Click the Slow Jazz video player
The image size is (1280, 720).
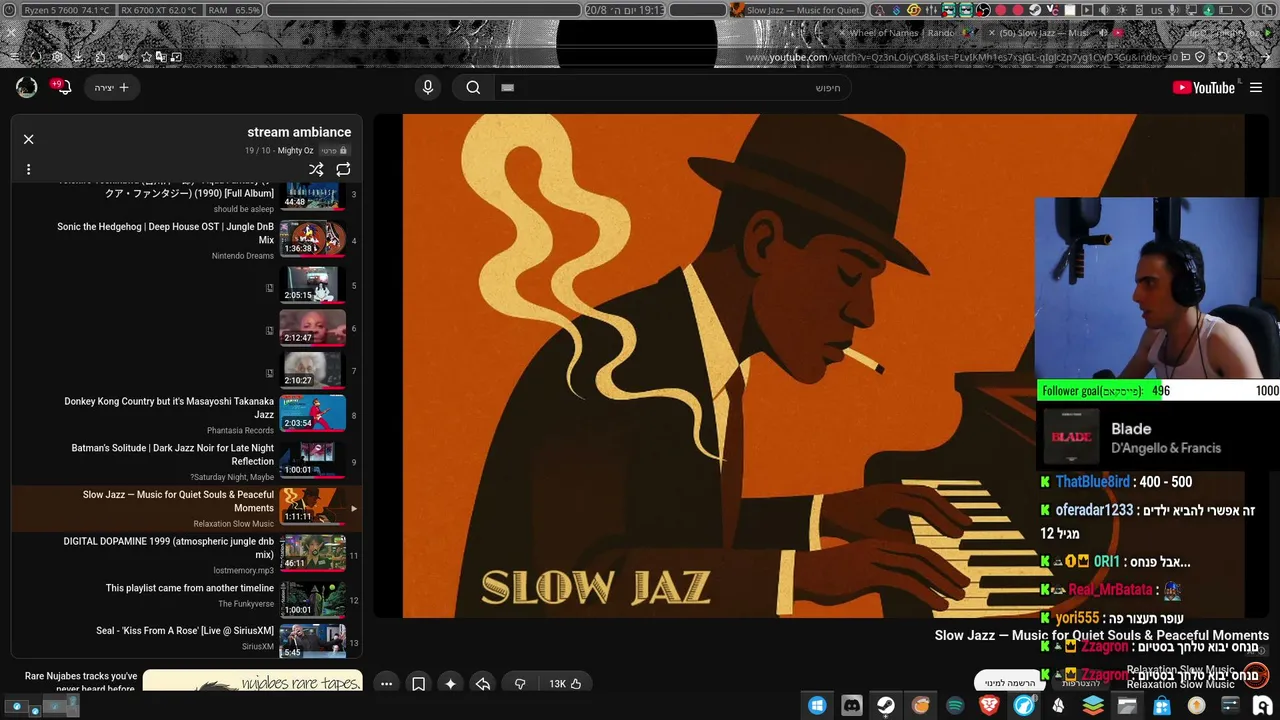point(823,366)
